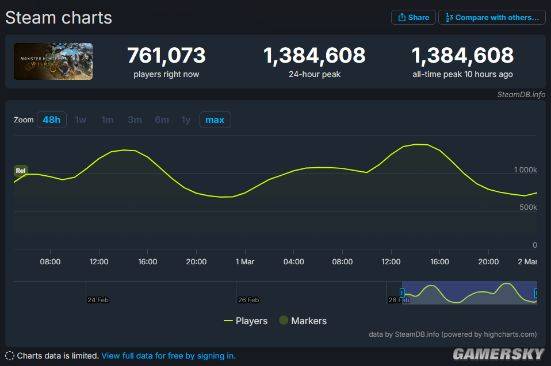Click the right navigator range handle

536,293
